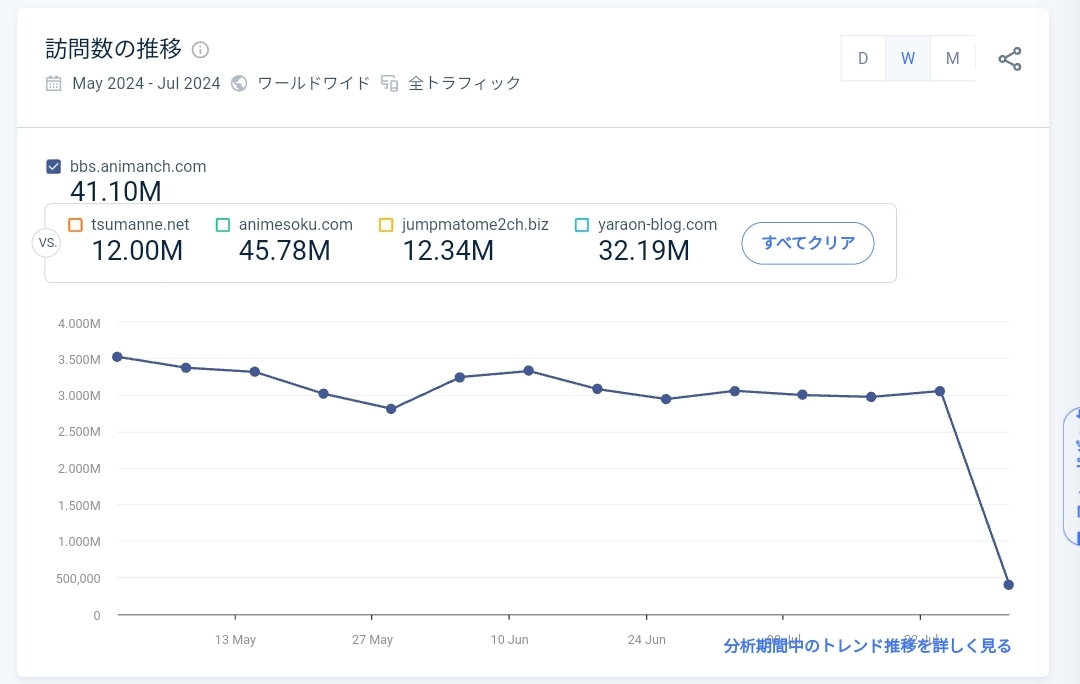Select the weekly W view tab
Image resolution: width=1080 pixels, height=684 pixels.
tap(908, 59)
